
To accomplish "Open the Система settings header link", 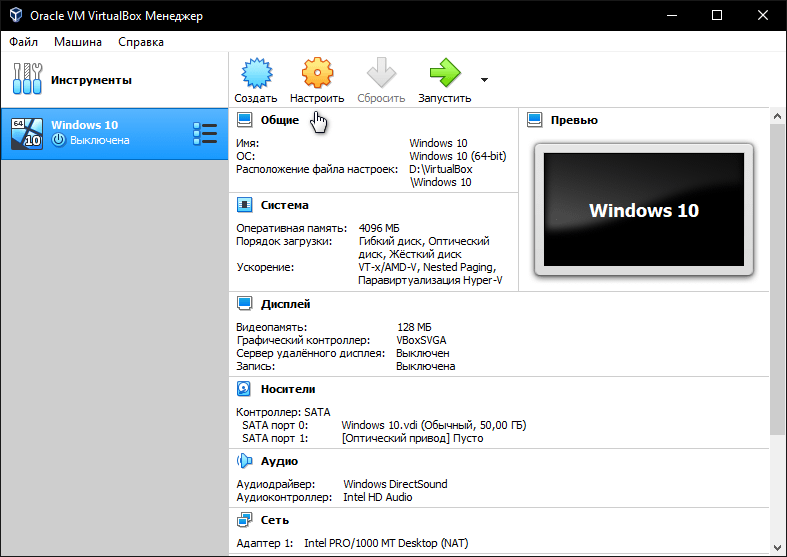I will click(285, 205).
